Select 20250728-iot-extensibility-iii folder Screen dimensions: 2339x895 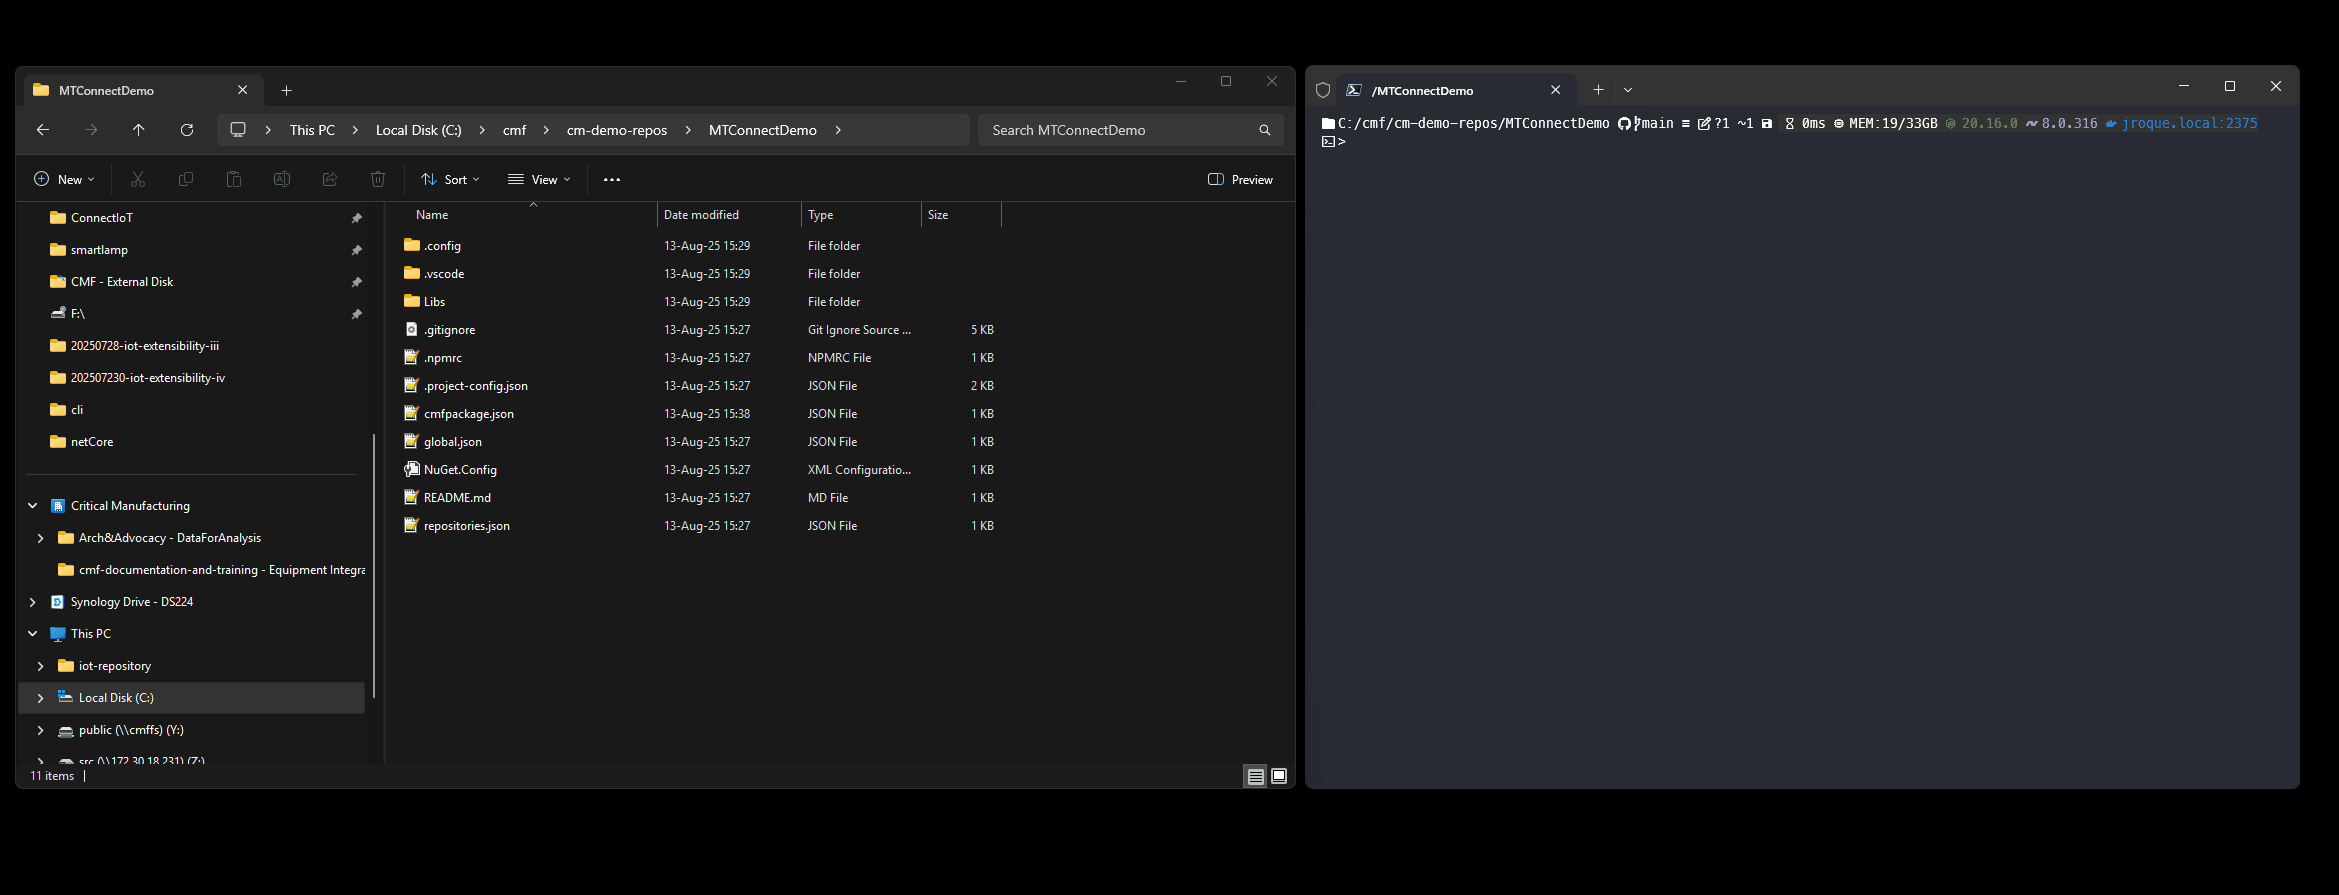click(145, 346)
